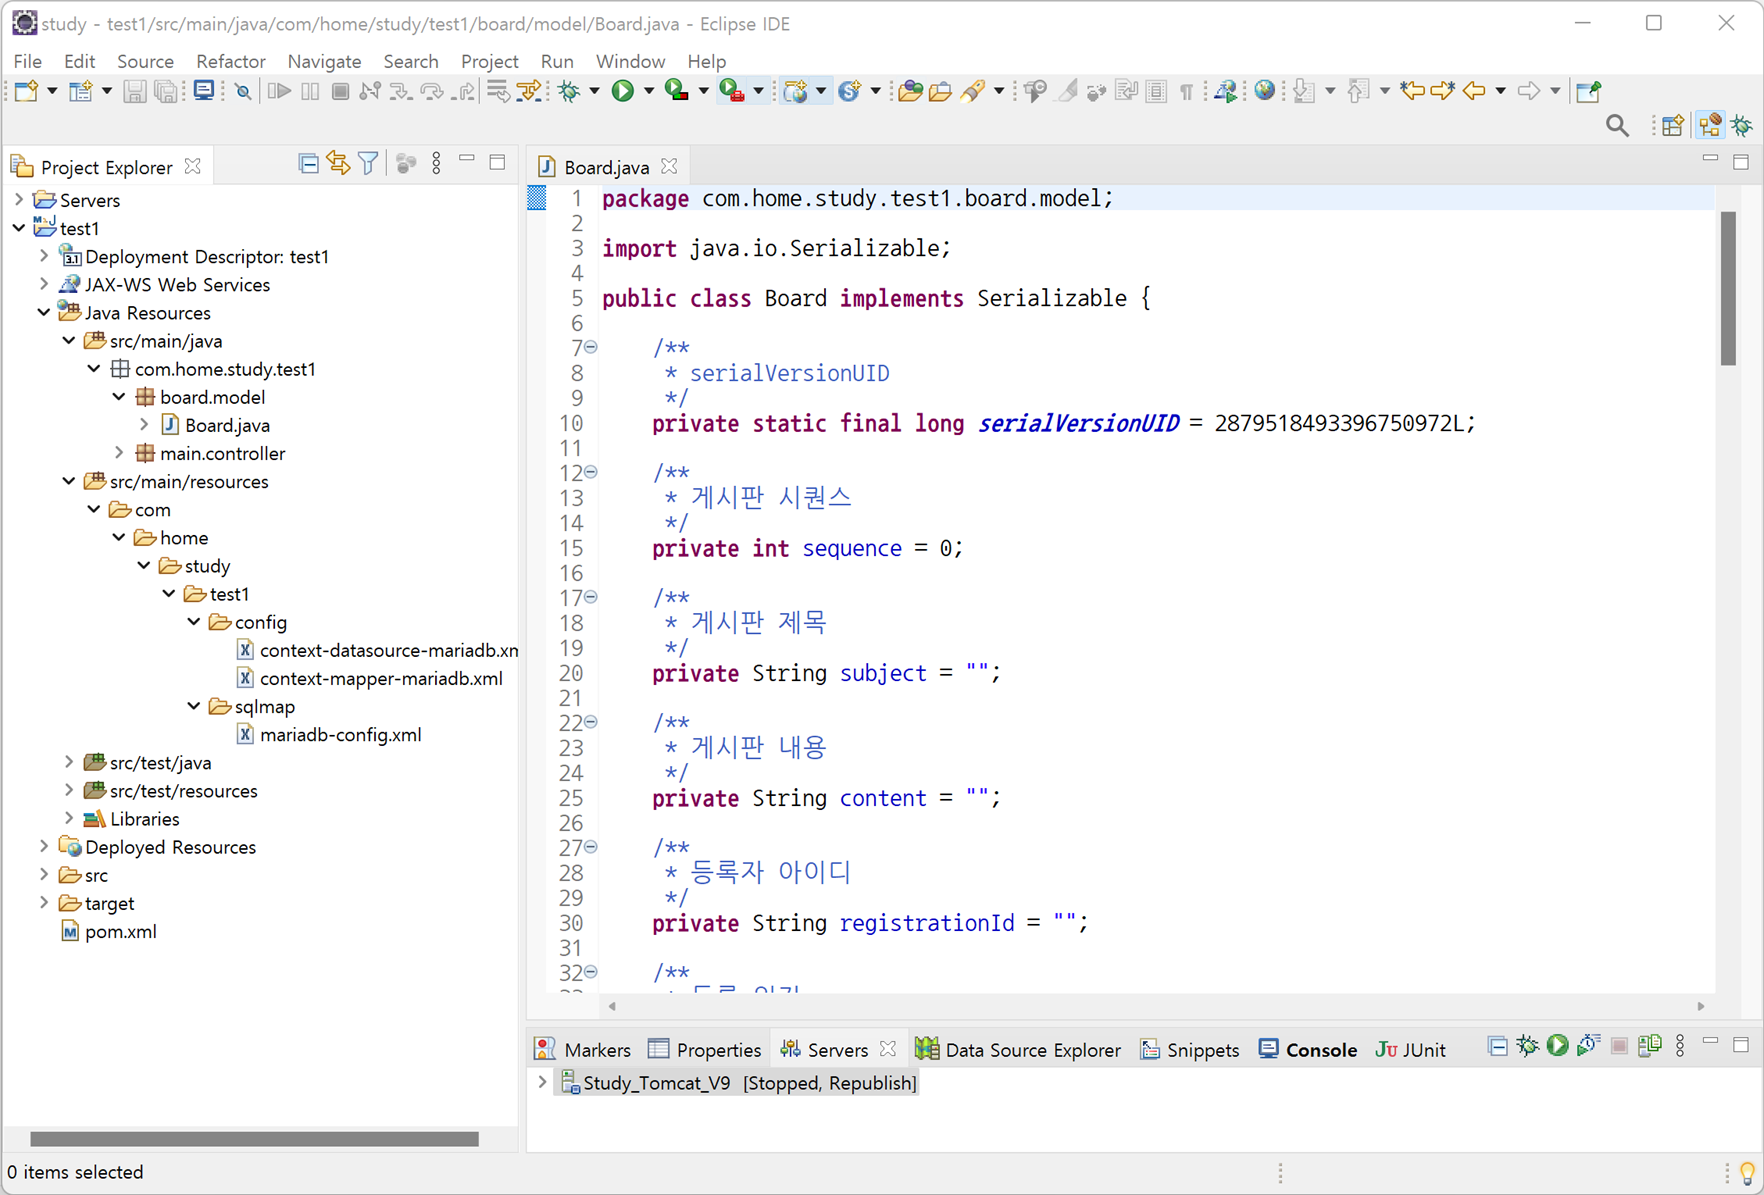Open the Refactor menu
1764x1195 pixels.
tap(230, 61)
